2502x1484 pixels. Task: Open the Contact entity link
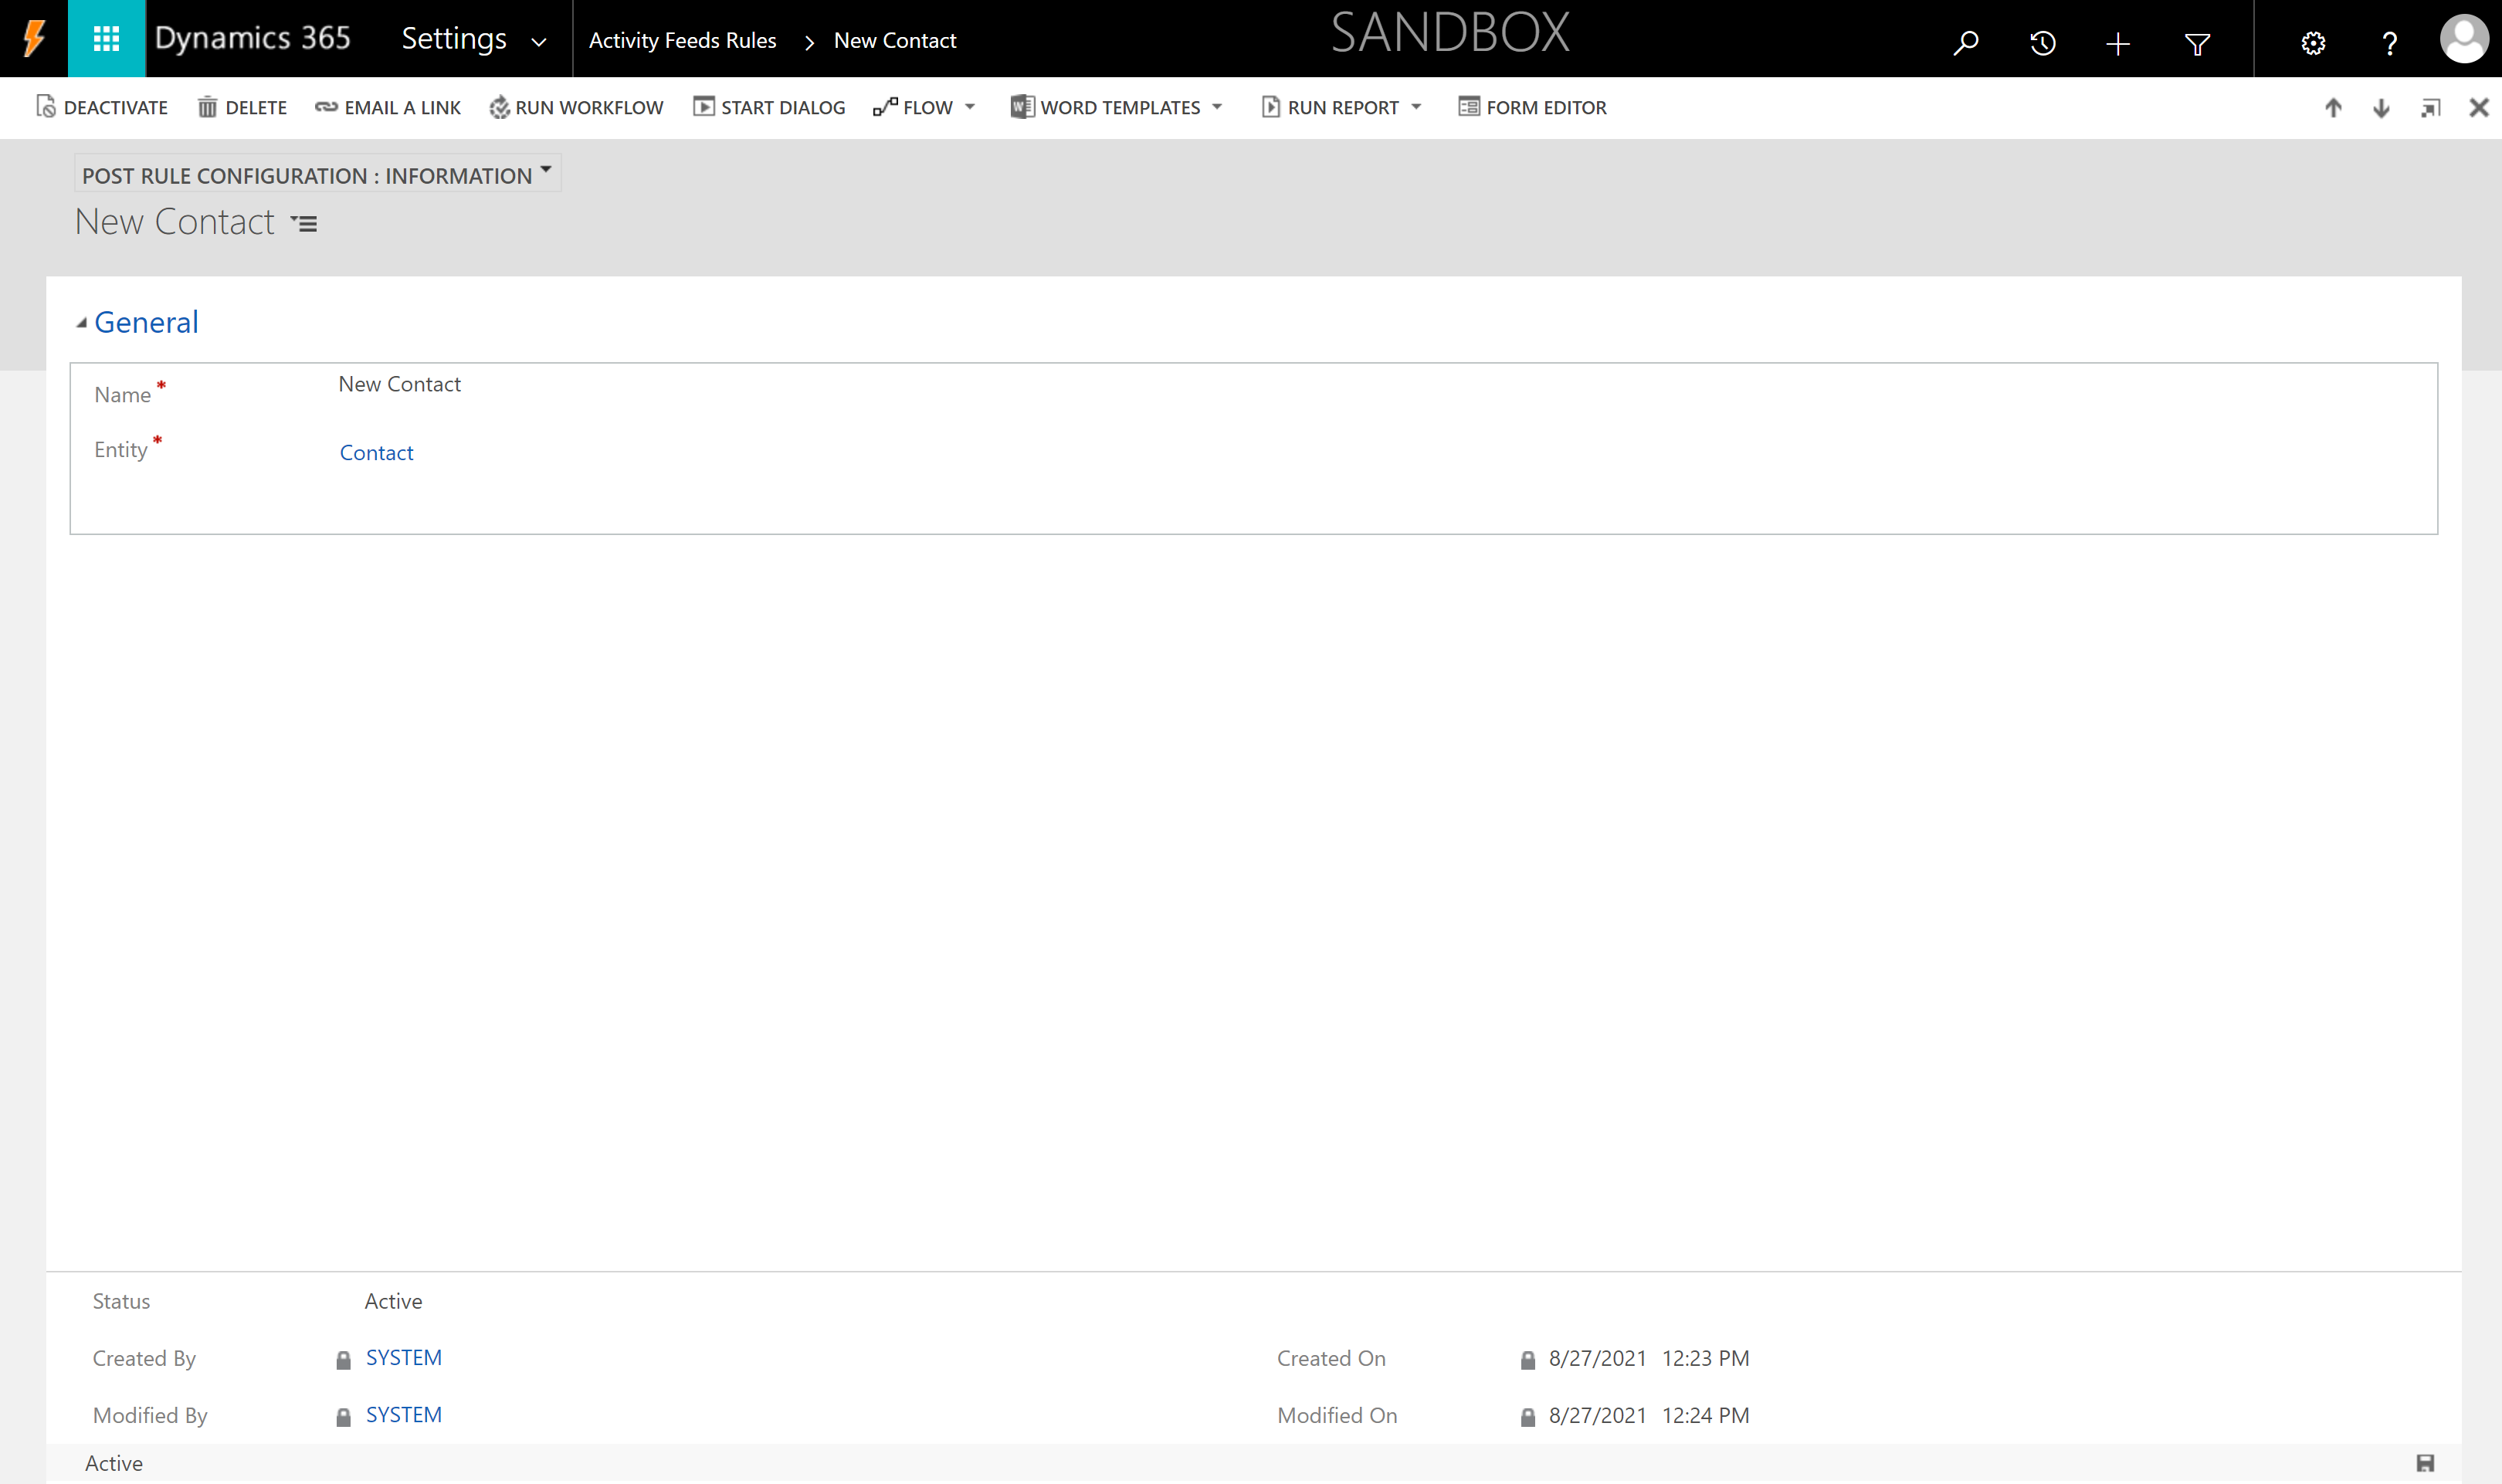click(x=376, y=452)
